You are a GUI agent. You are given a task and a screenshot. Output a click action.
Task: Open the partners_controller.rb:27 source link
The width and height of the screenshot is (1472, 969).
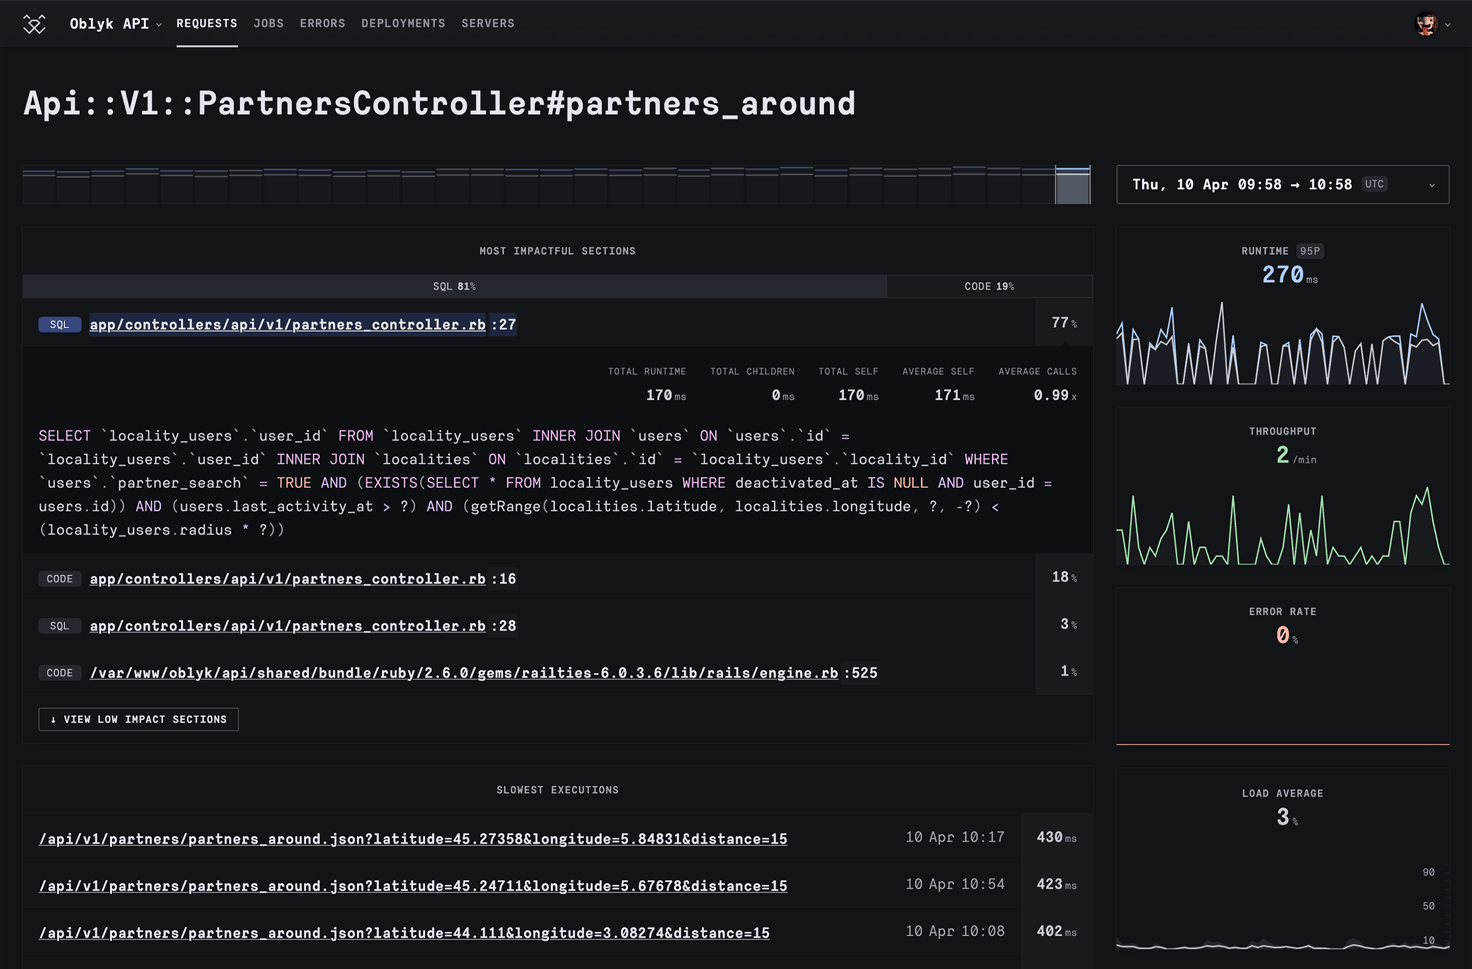pyautogui.click(x=287, y=324)
